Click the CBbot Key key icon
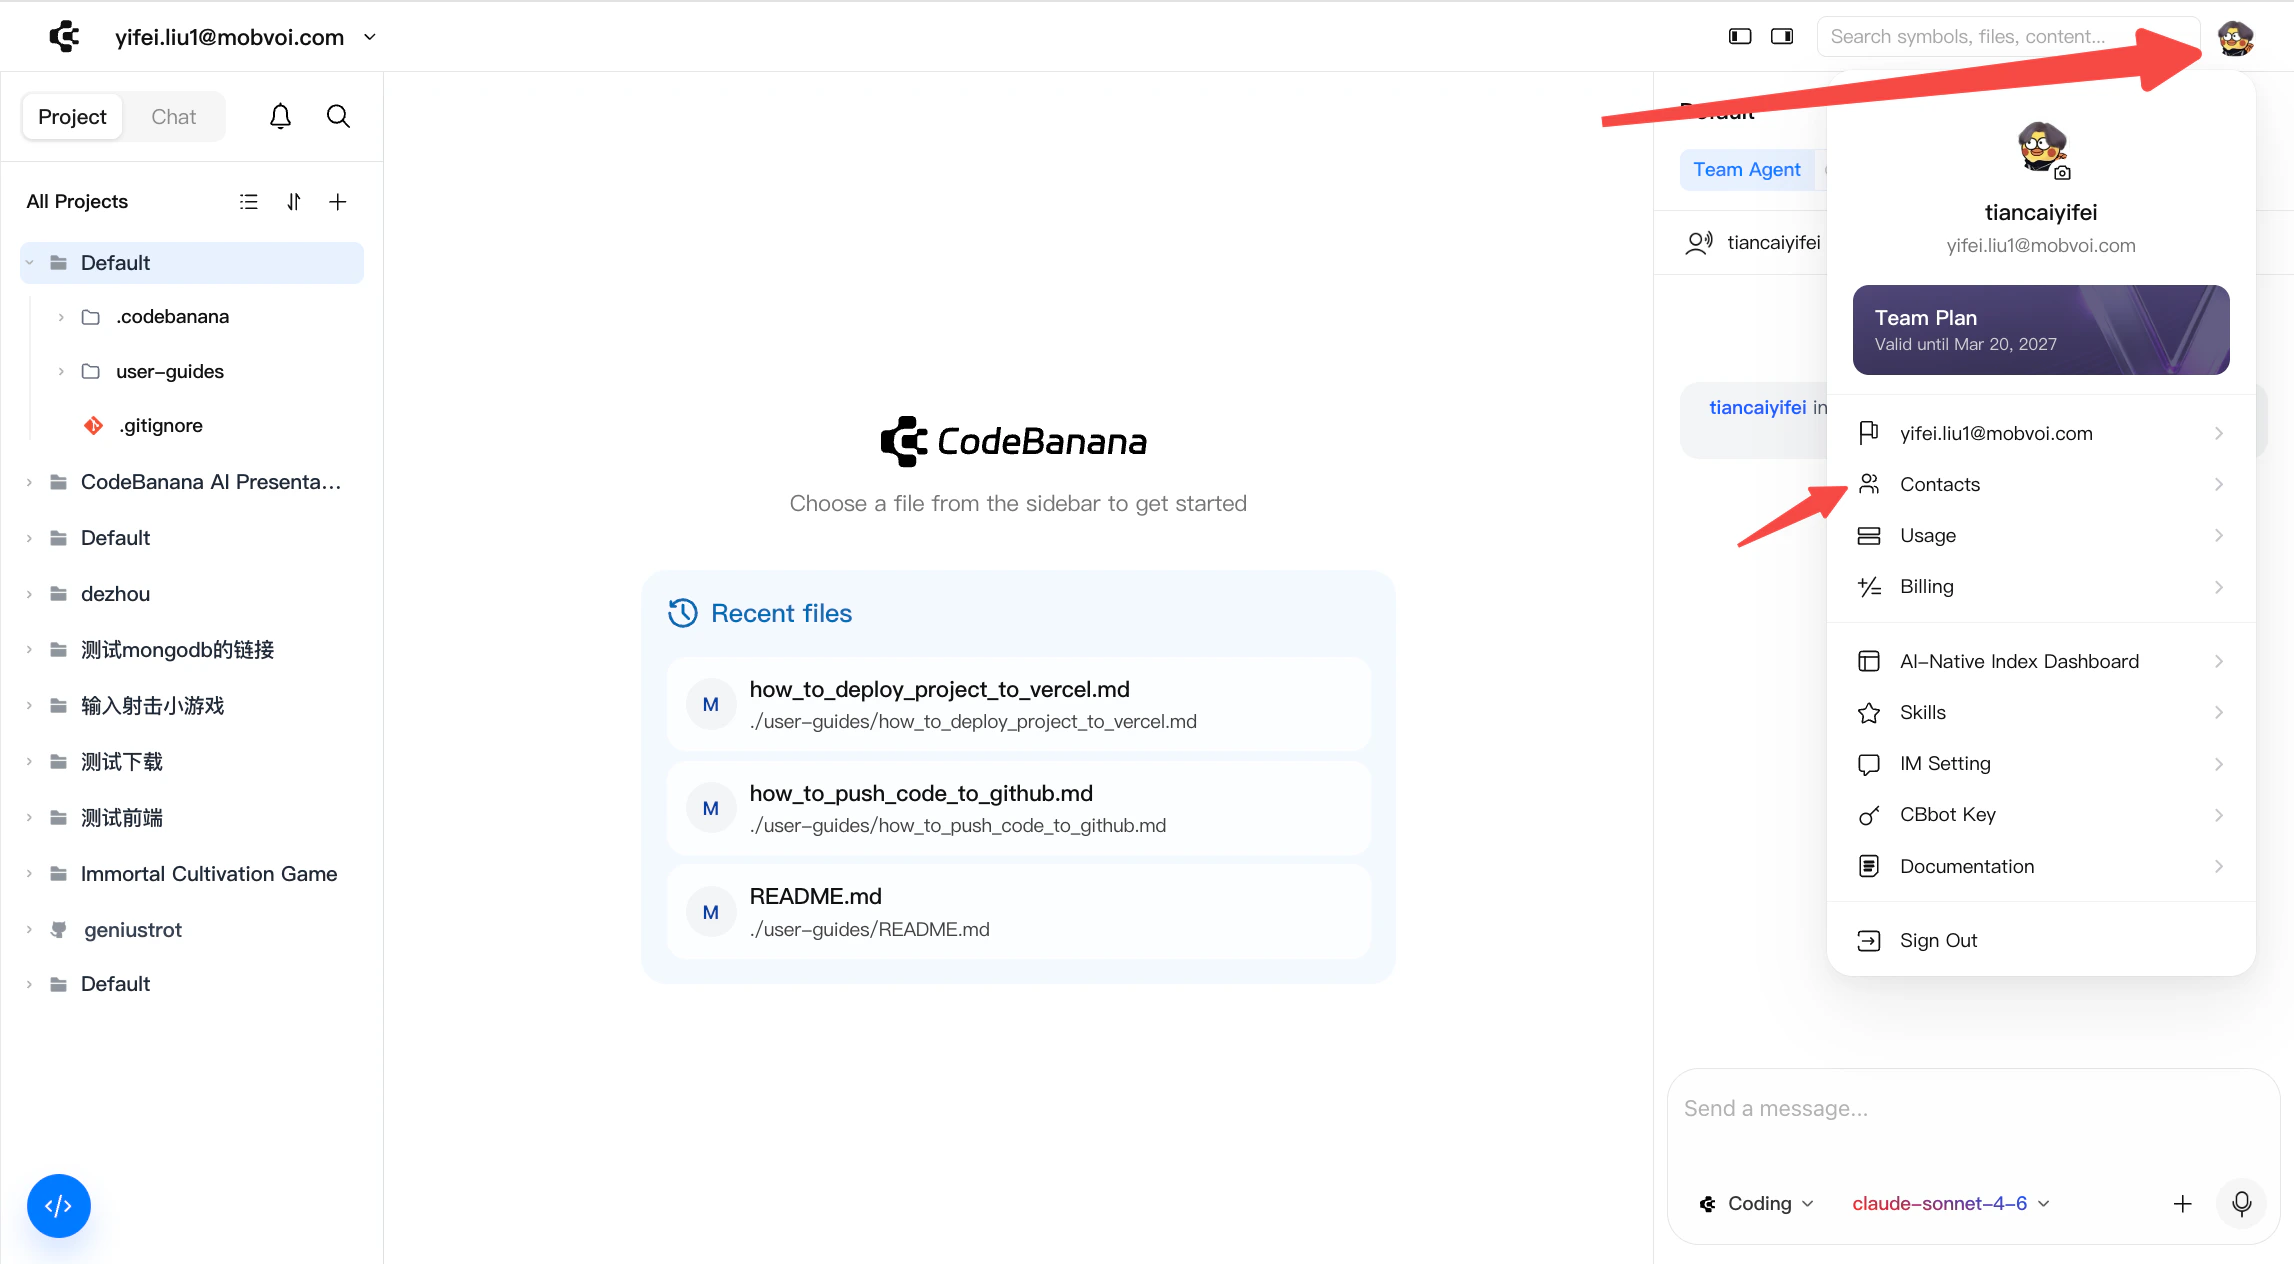The image size is (2294, 1264). [1868, 816]
